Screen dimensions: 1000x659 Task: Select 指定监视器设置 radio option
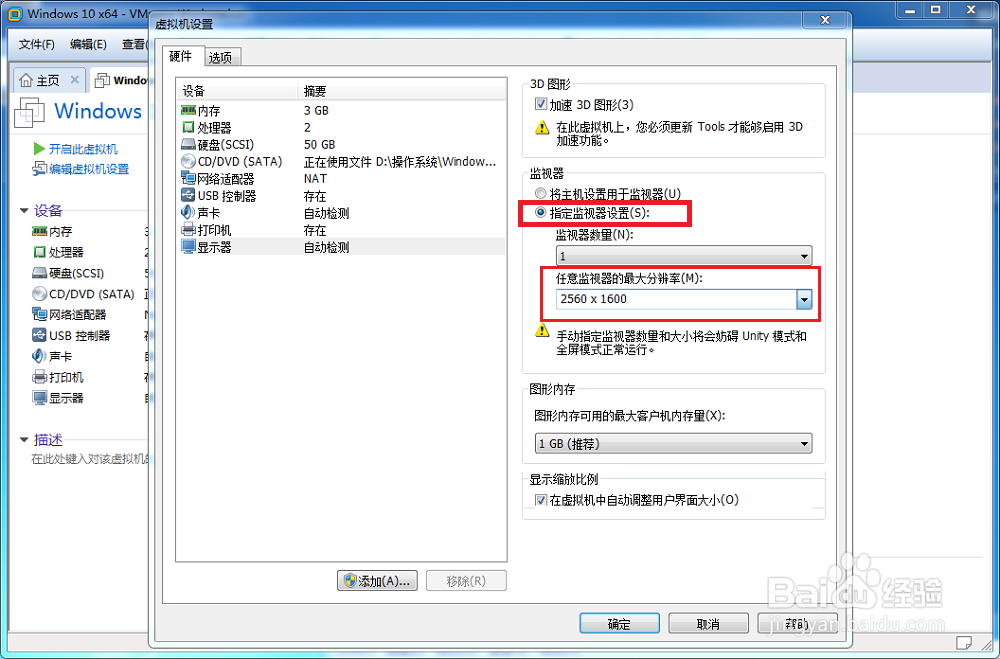541,212
